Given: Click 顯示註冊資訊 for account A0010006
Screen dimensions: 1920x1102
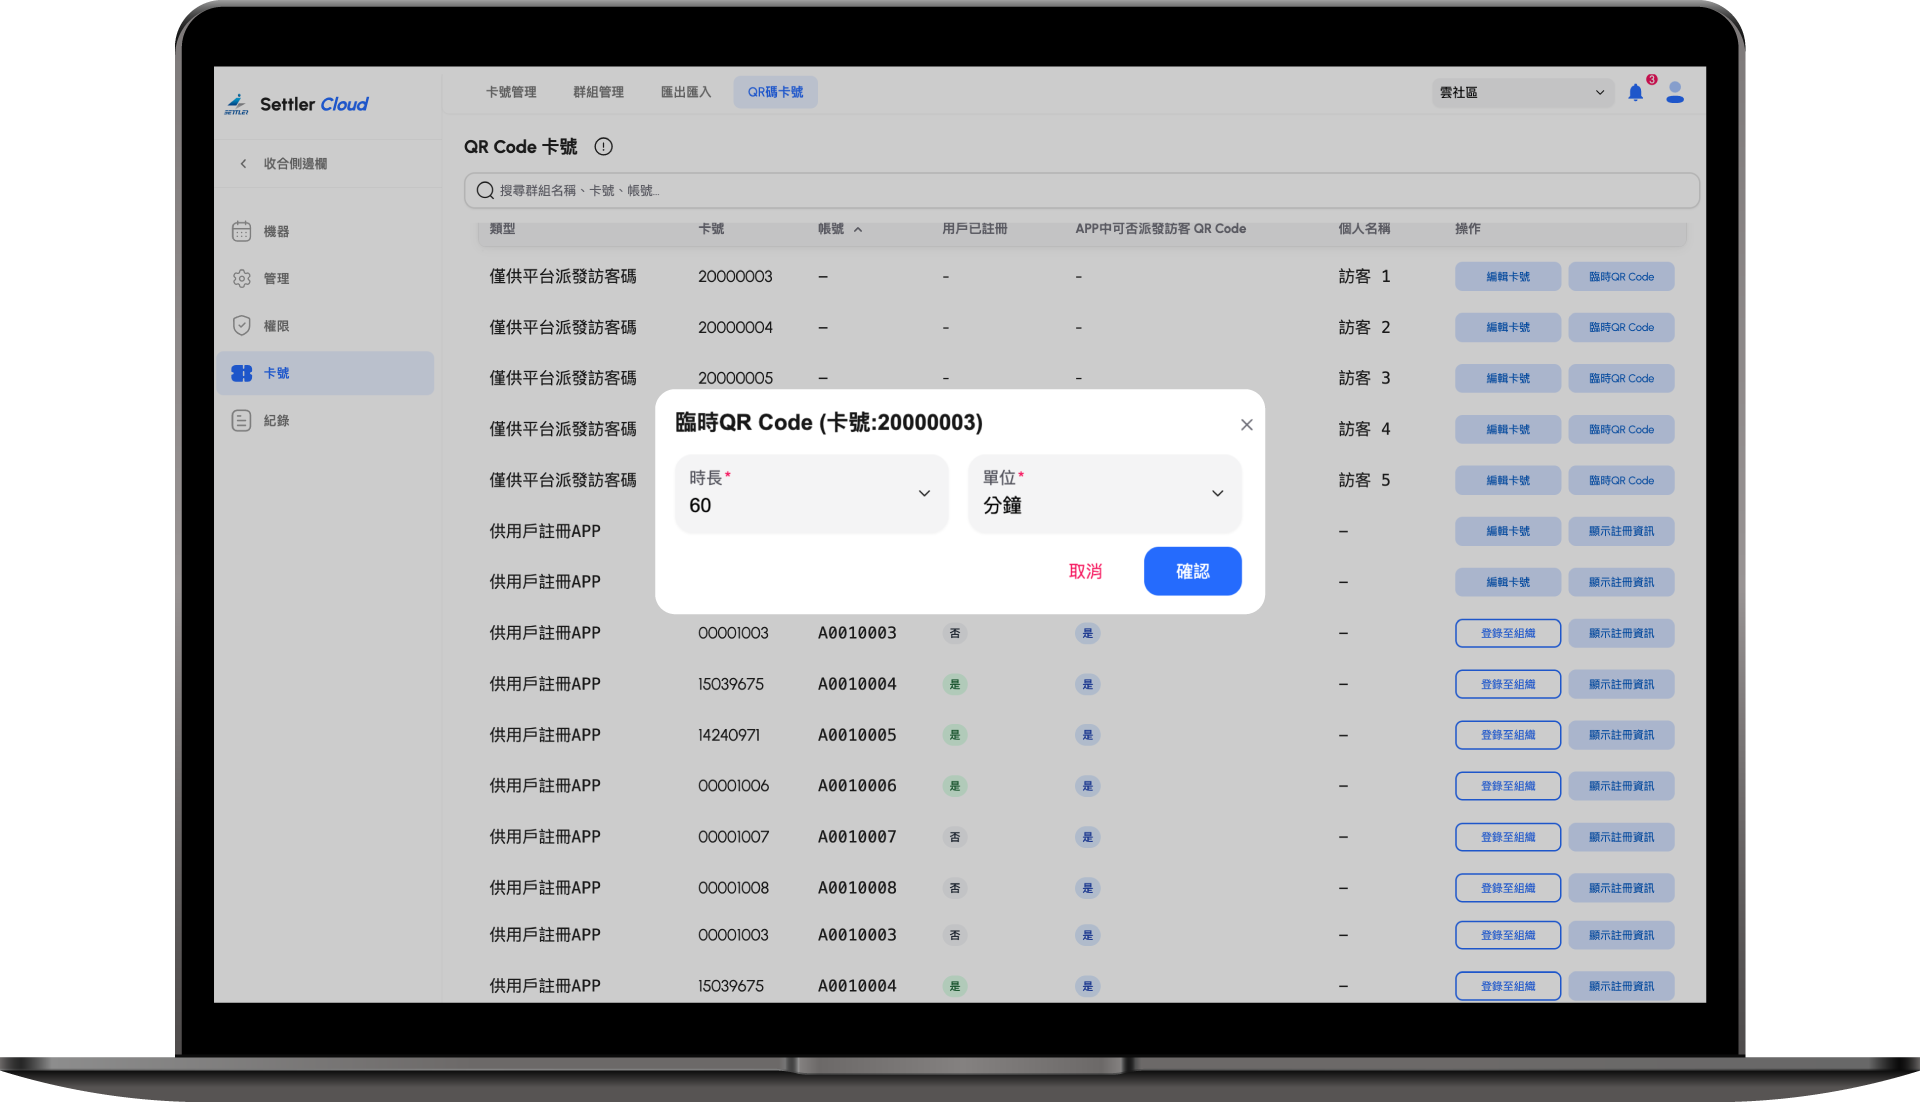Looking at the screenshot, I should pos(1621,786).
